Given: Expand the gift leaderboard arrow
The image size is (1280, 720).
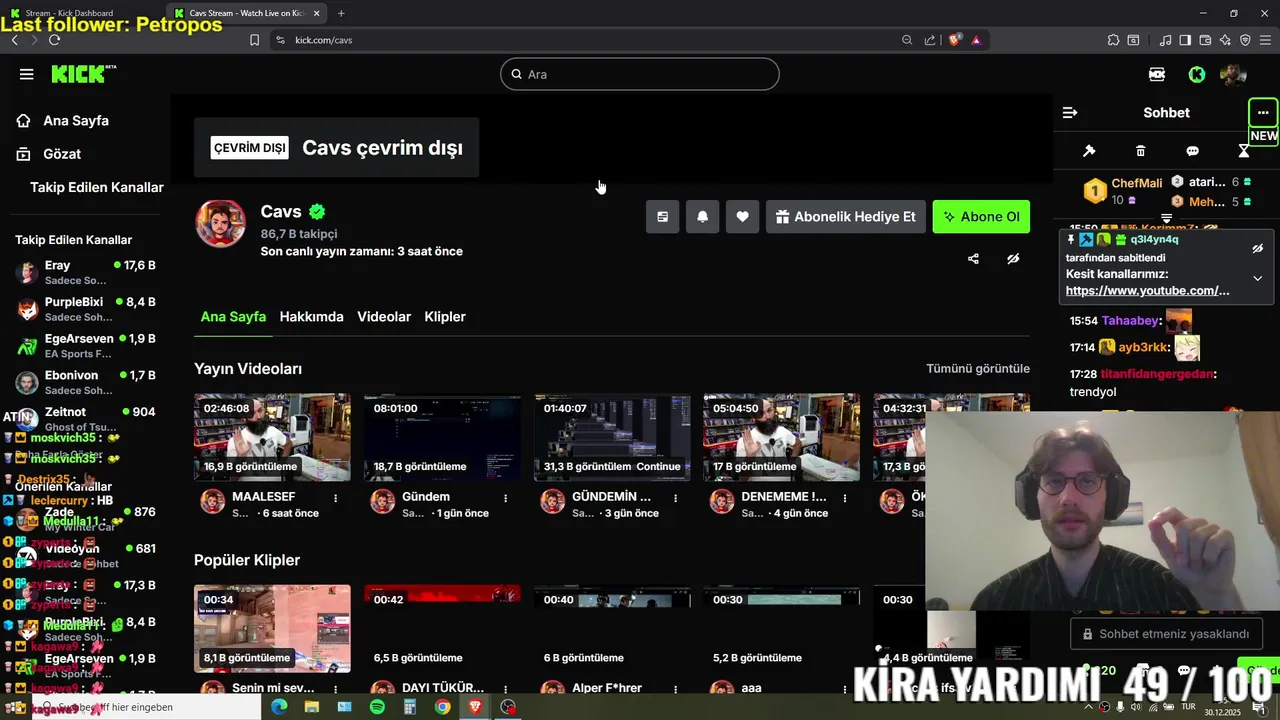Looking at the screenshot, I should (1166, 218).
